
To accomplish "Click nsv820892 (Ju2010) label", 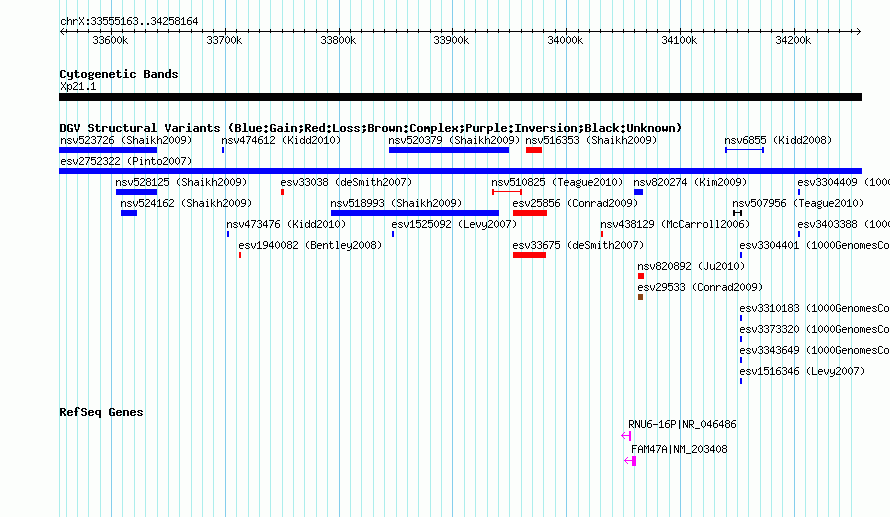I will click(x=691, y=266).
